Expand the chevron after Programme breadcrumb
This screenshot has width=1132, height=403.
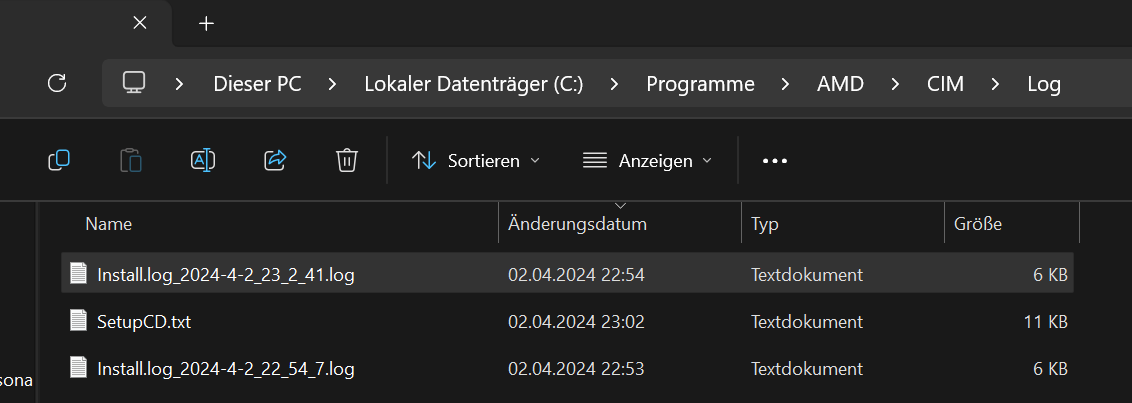(785, 84)
